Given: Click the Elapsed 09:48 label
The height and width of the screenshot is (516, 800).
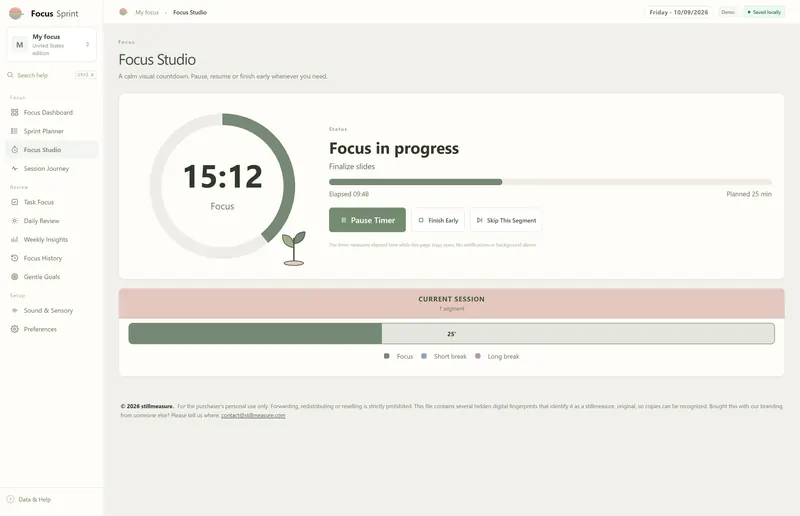Looking at the screenshot, I should click(349, 194).
